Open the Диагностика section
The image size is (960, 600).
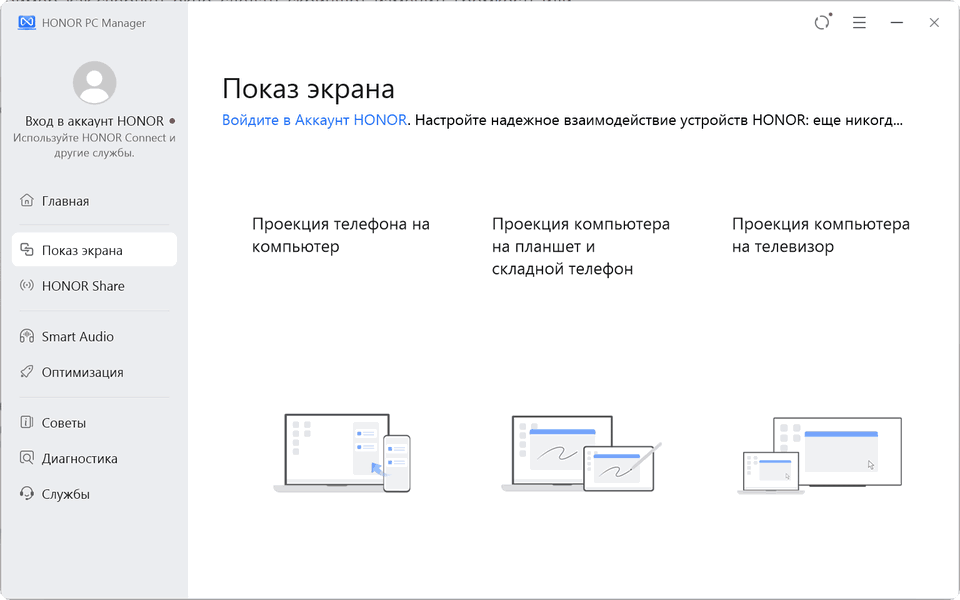[x=94, y=458]
